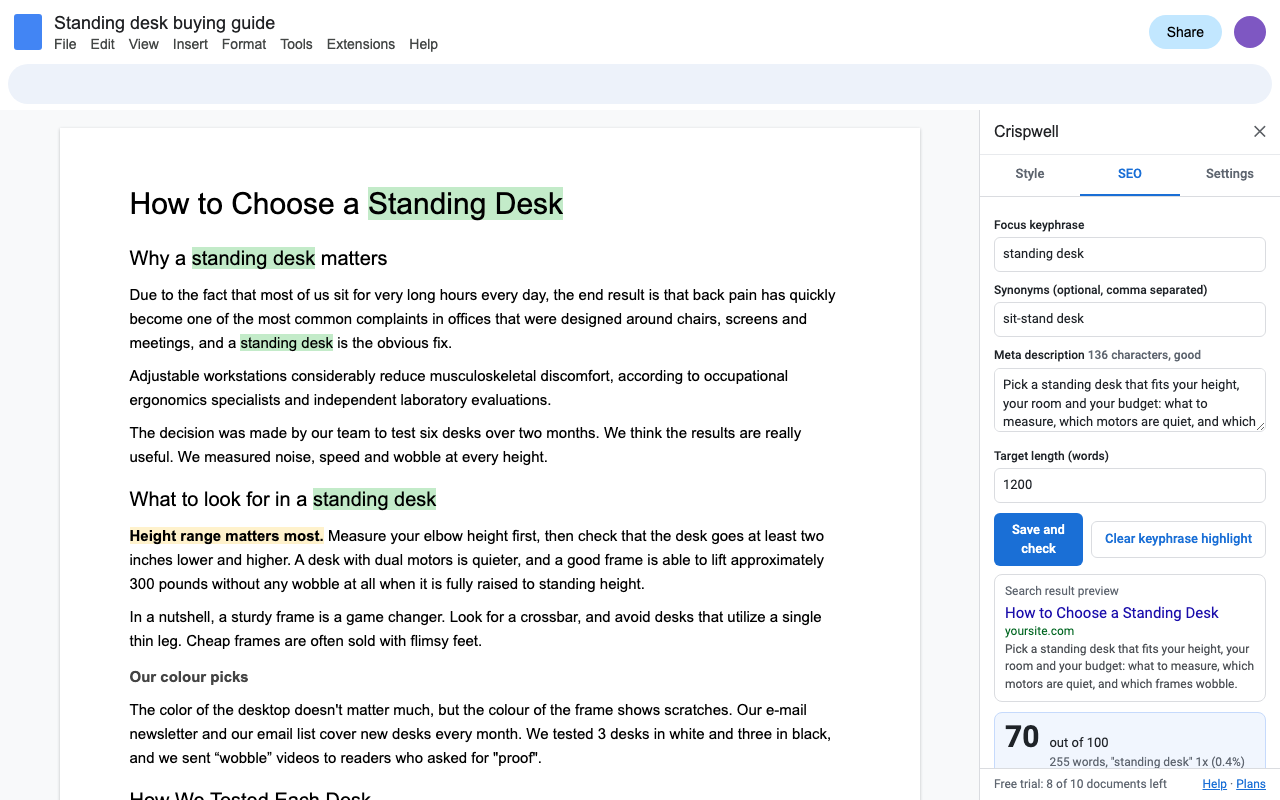Open the Format menu
1280x800 pixels.
pos(244,44)
